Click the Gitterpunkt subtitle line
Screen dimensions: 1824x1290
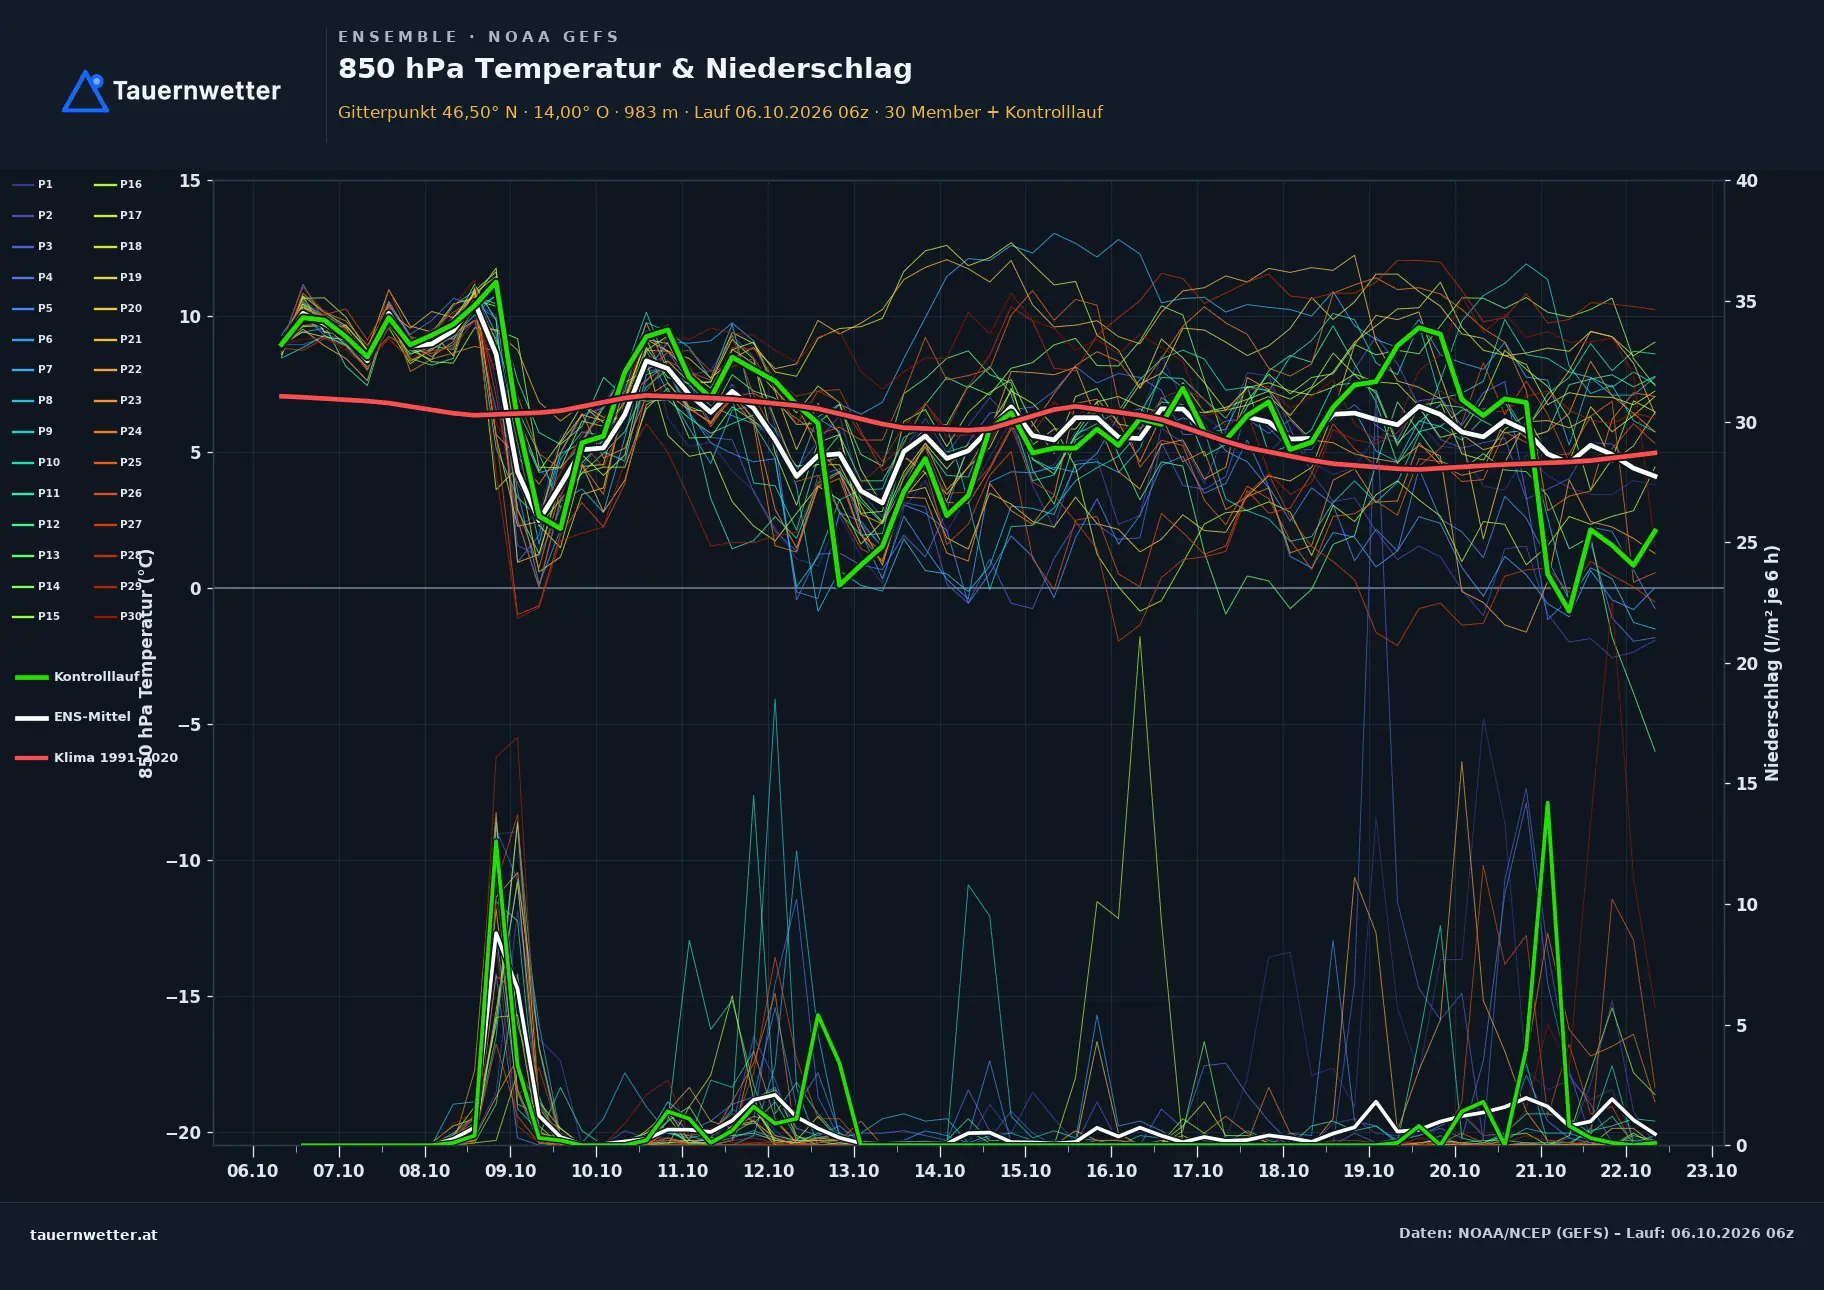coord(720,112)
